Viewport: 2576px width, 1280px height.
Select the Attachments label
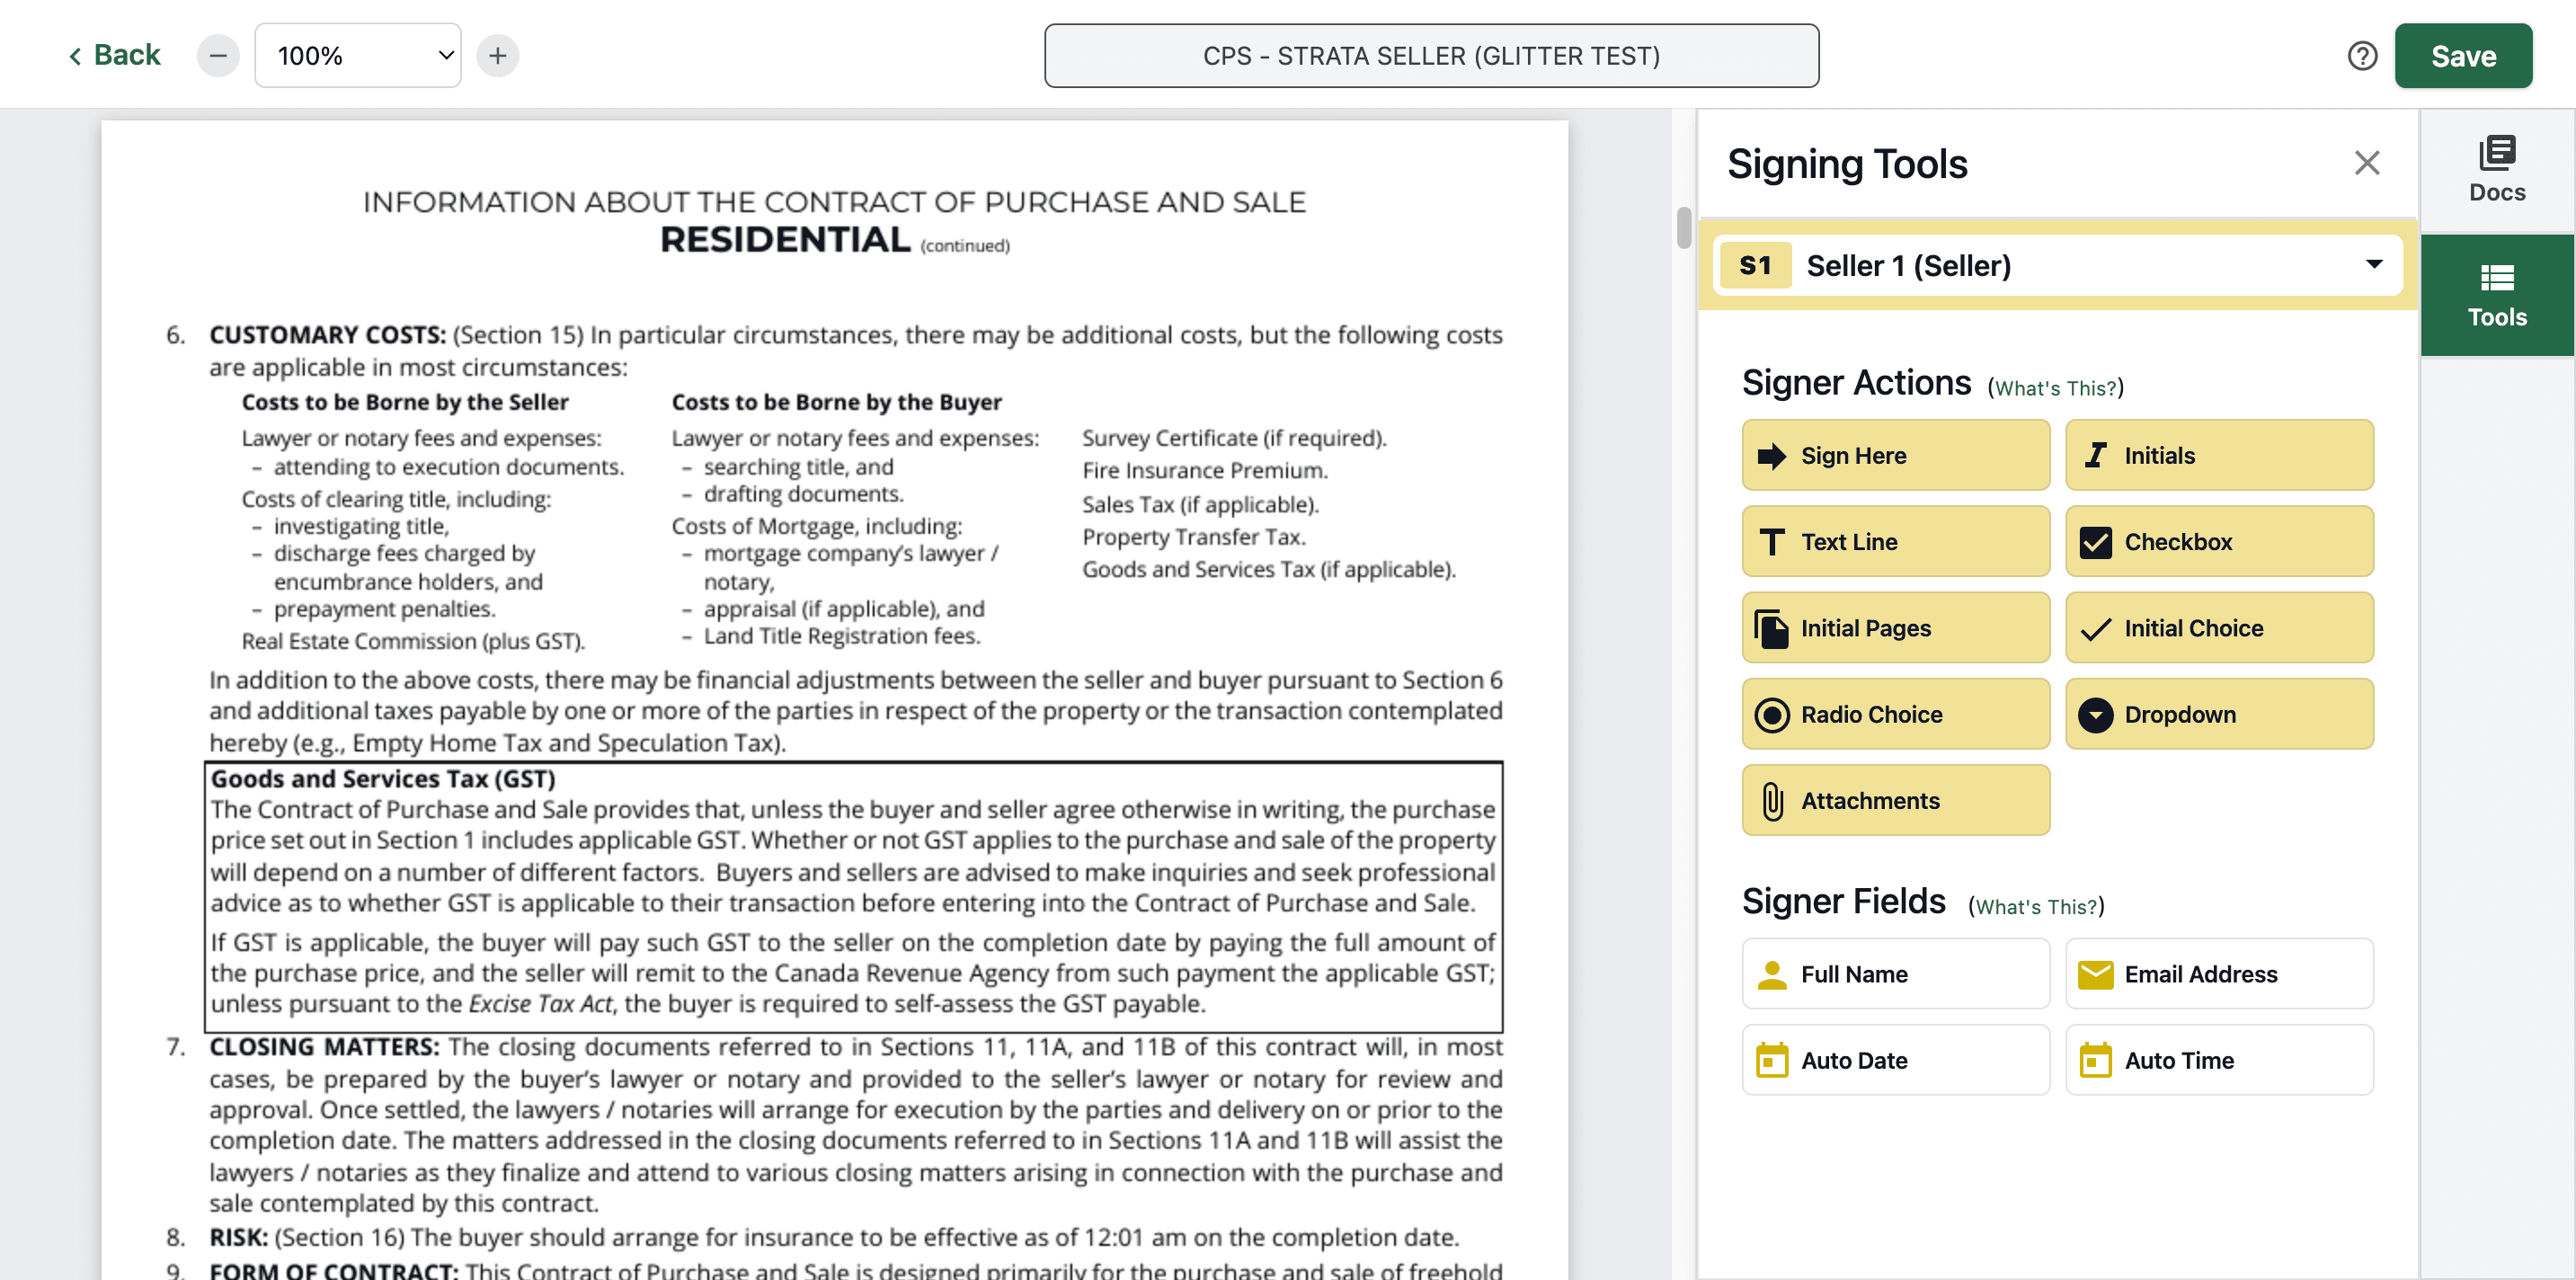click(x=1870, y=801)
